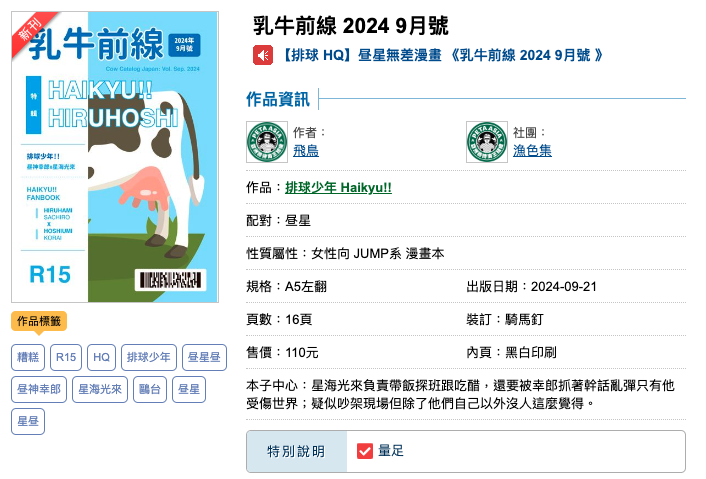
Task: Select the 星昼 tag
Action: (x=28, y=421)
